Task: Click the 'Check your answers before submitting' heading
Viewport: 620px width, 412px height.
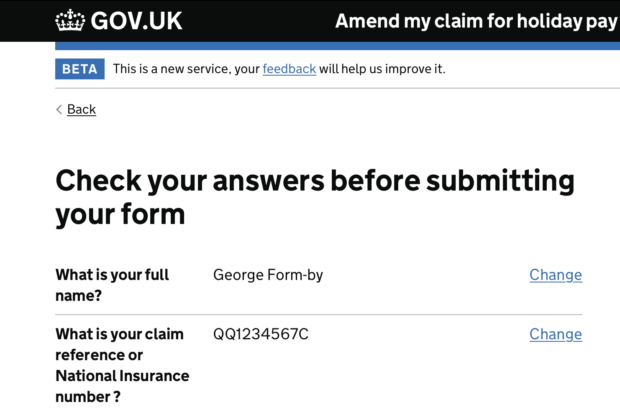Action: click(x=315, y=181)
